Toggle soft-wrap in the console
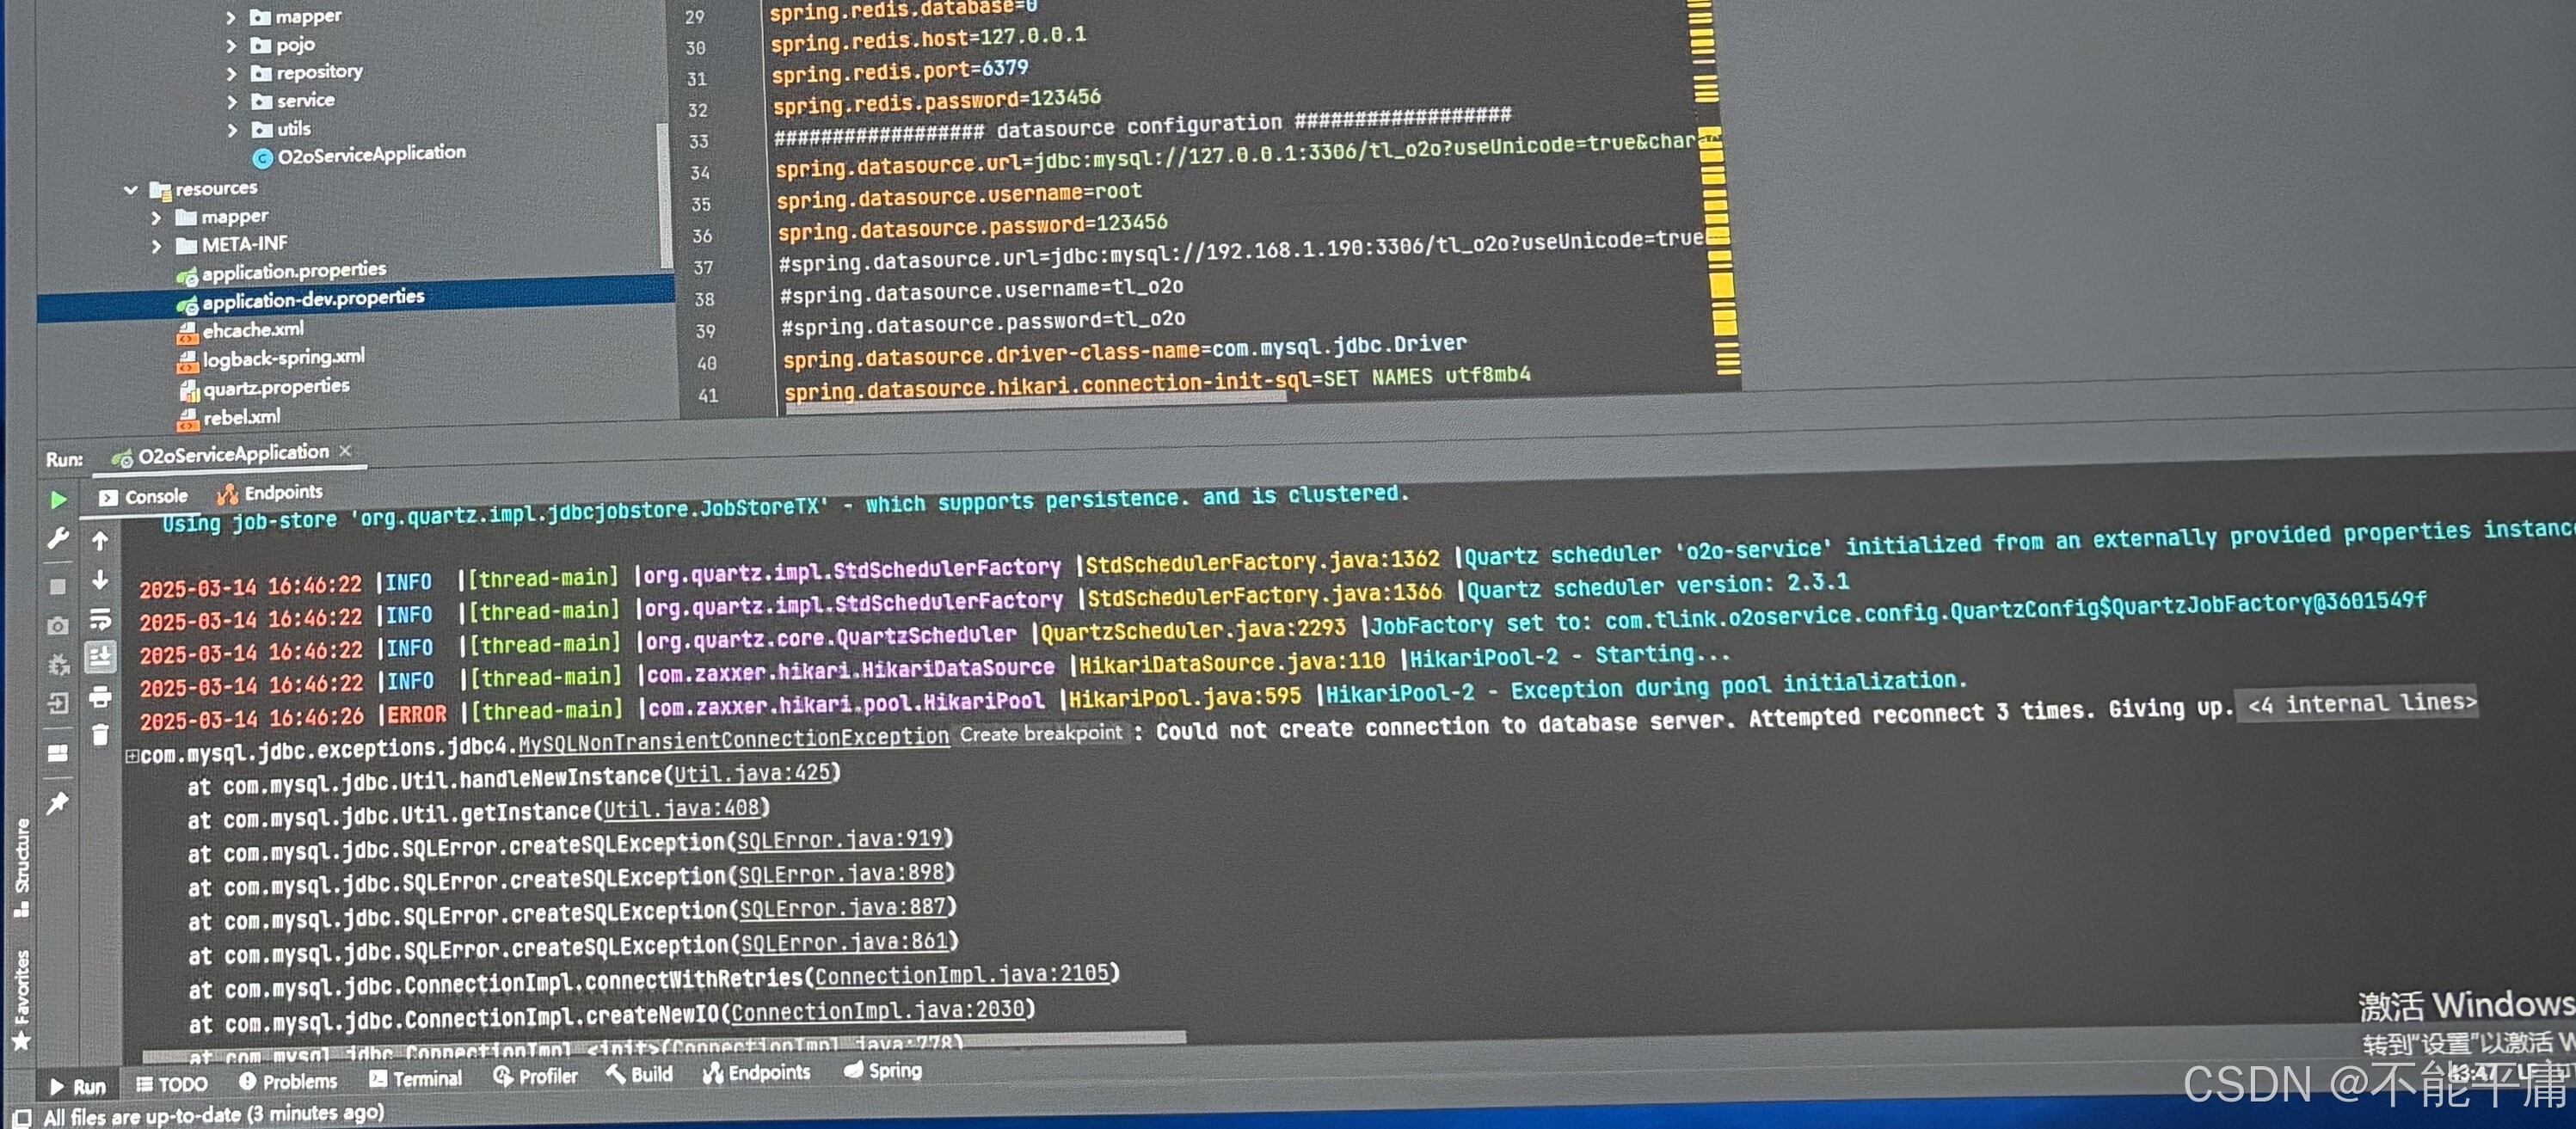Image resolution: width=2576 pixels, height=1129 pixels. (100, 618)
